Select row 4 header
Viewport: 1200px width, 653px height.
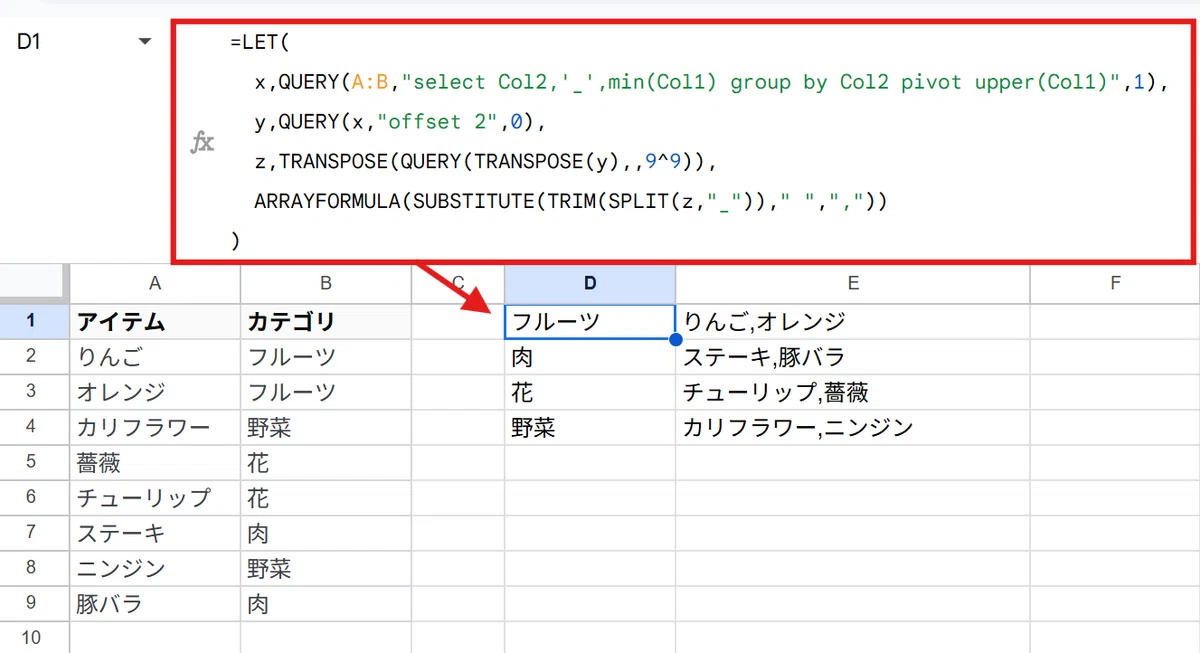tap(34, 428)
